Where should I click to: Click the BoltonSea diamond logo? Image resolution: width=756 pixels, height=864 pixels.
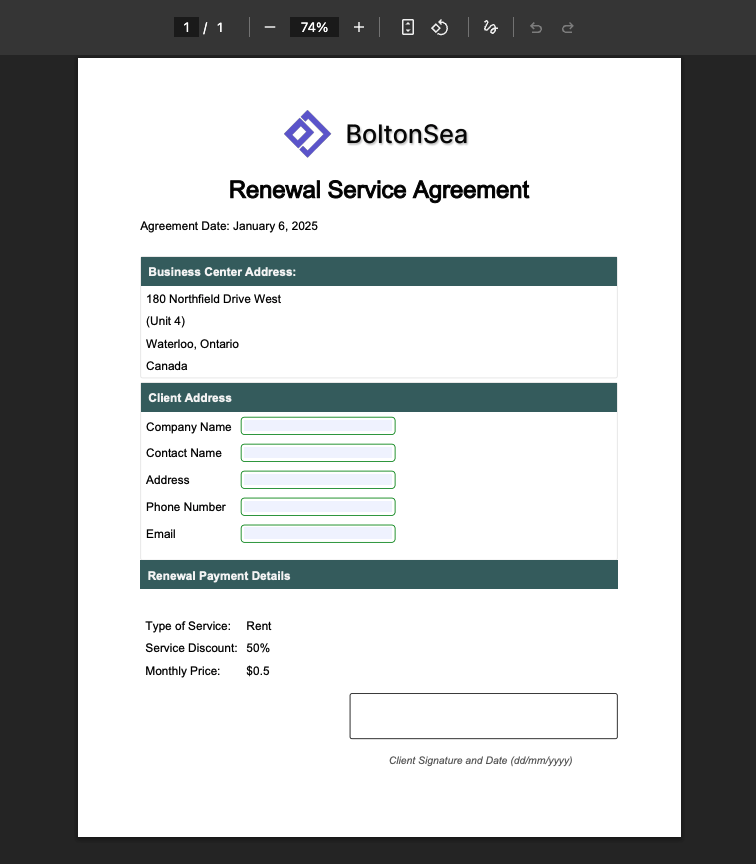307,133
